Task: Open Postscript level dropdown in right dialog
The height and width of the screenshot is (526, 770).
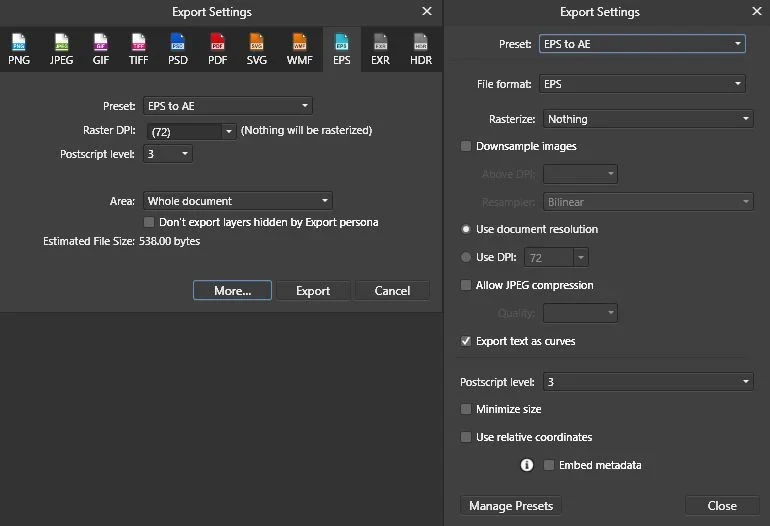Action: coord(648,382)
